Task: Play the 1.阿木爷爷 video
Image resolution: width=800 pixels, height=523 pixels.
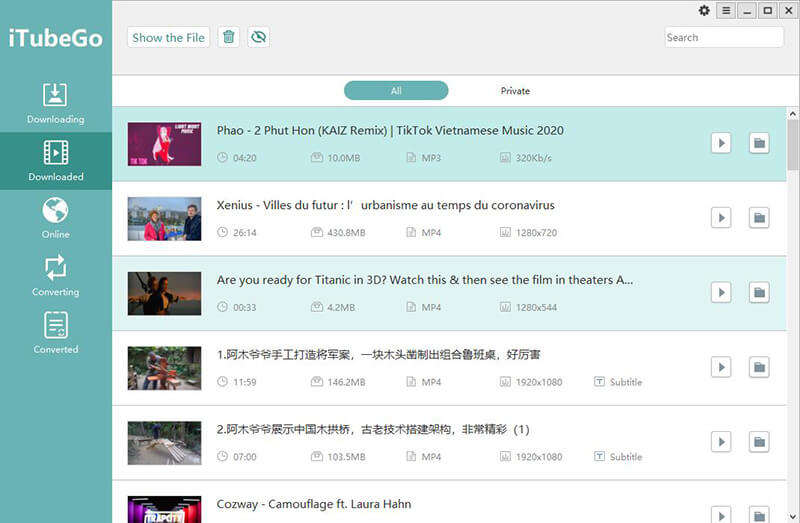Action: (721, 367)
